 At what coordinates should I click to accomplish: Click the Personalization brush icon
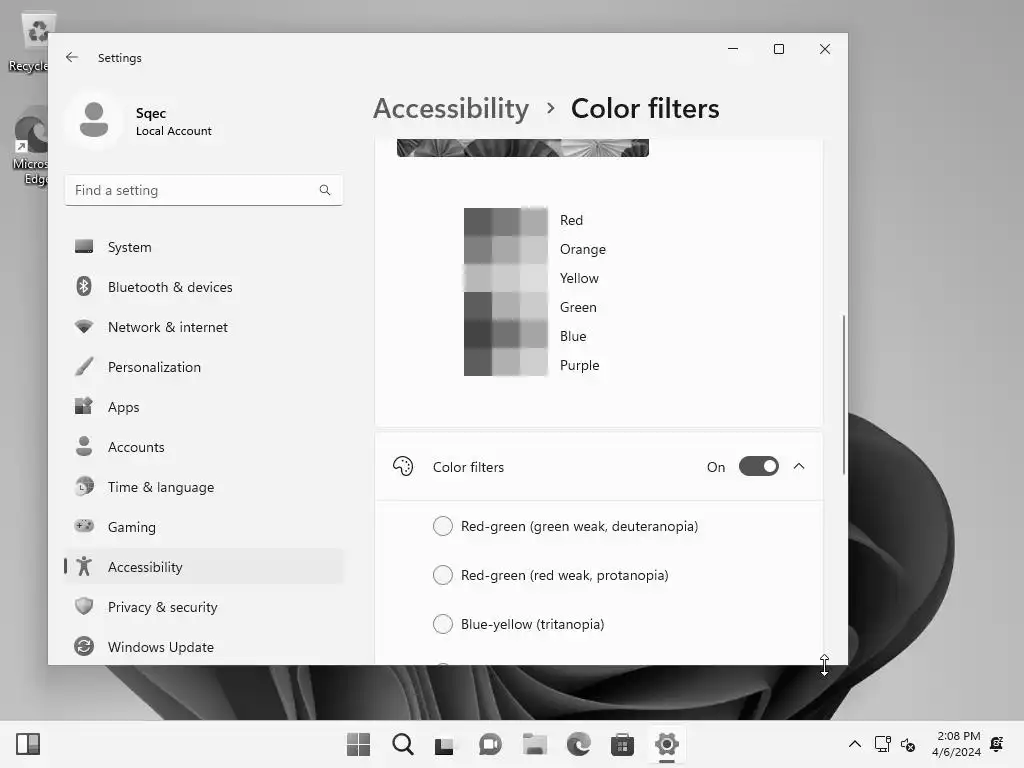click(x=84, y=366)
